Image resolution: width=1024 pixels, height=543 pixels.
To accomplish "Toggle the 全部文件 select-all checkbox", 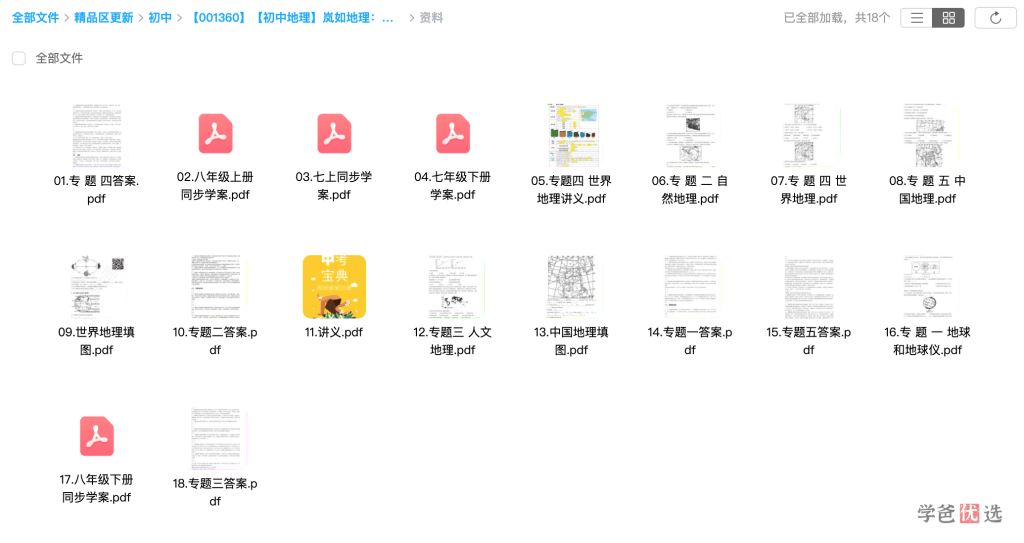I will pos(19,59).
